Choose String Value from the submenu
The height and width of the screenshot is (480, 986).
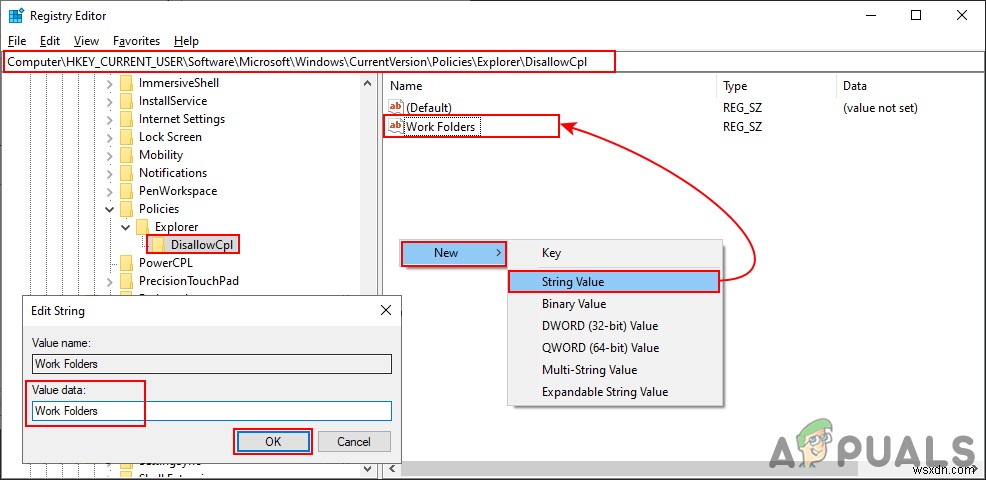(613, 282)
